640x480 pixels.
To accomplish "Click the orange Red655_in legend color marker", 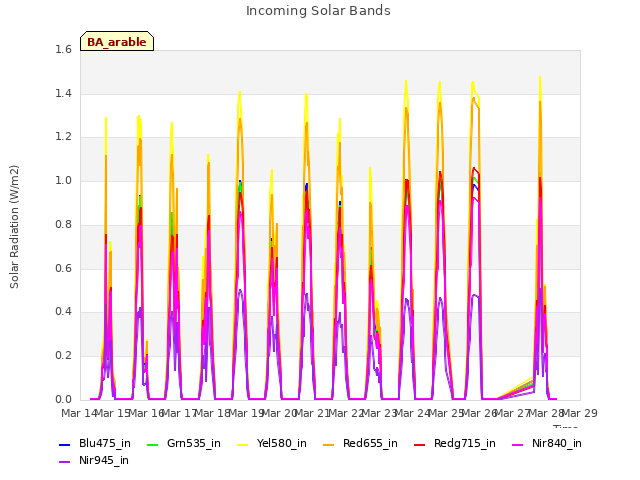I will click(x=329, y=444).
